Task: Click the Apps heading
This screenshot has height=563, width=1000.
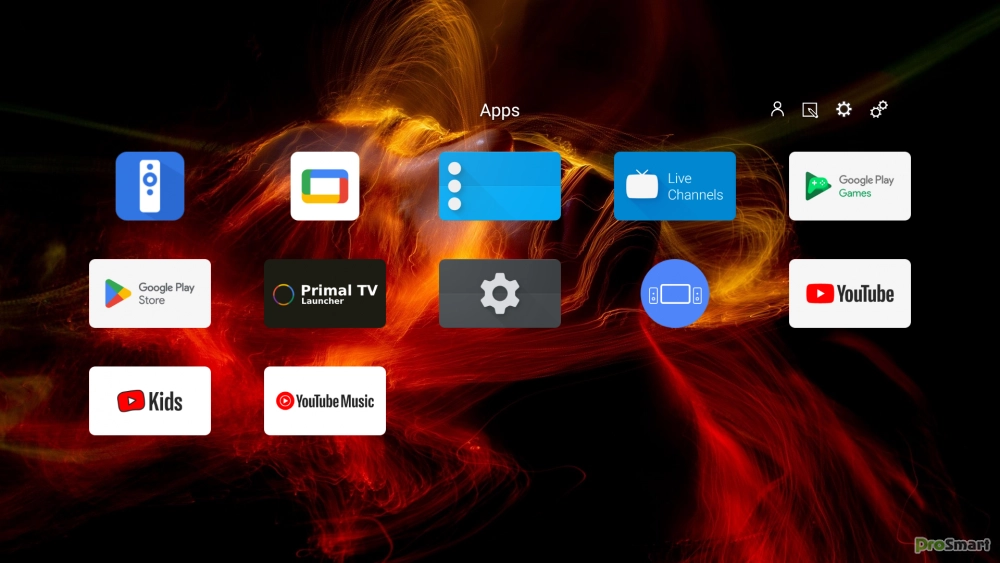Action: [500, 111]
